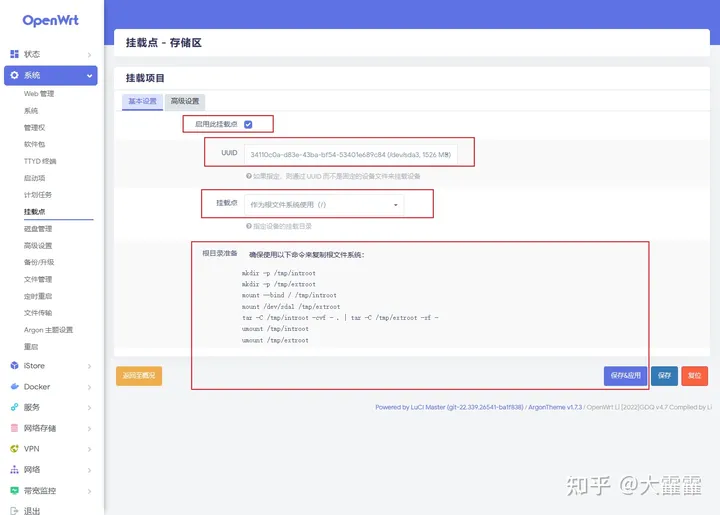Open the 挂载点 mount point dropdown
Image resolution: width=720 pixels, height=515 pixels.
click(x=323, y=204)
